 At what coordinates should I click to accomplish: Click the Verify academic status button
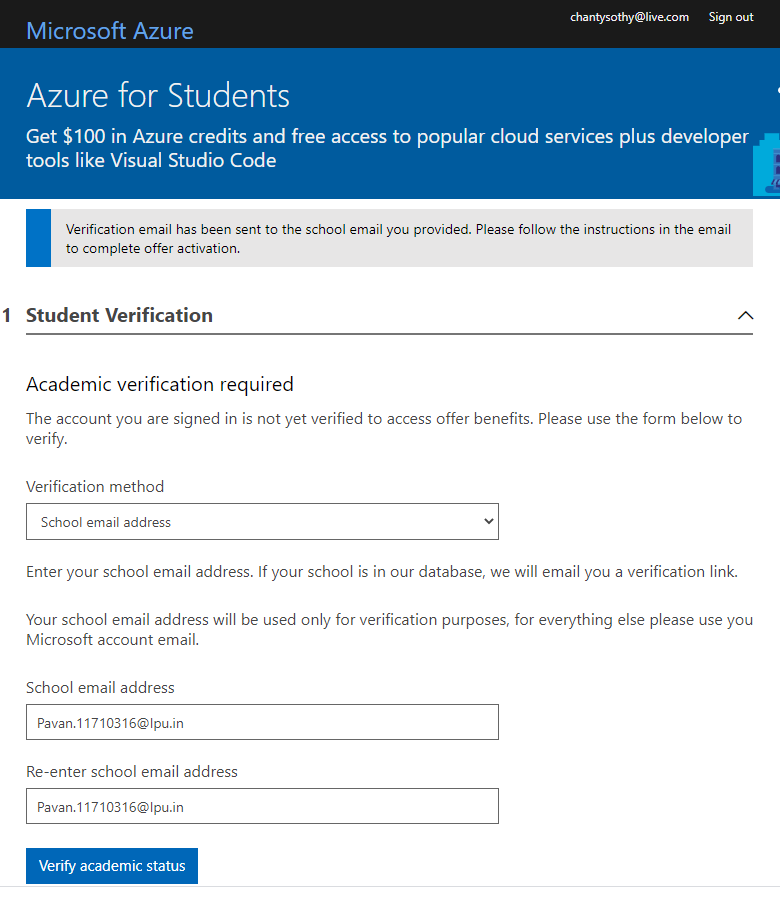click(112, 866)
